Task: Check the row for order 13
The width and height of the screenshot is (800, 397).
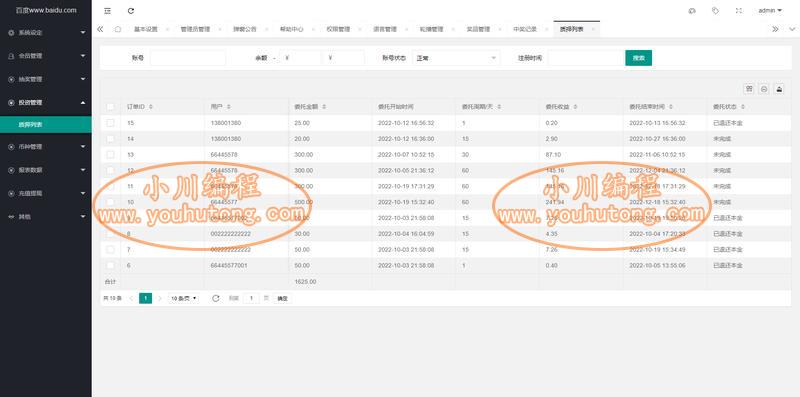Action: click(x=110, y=155)
